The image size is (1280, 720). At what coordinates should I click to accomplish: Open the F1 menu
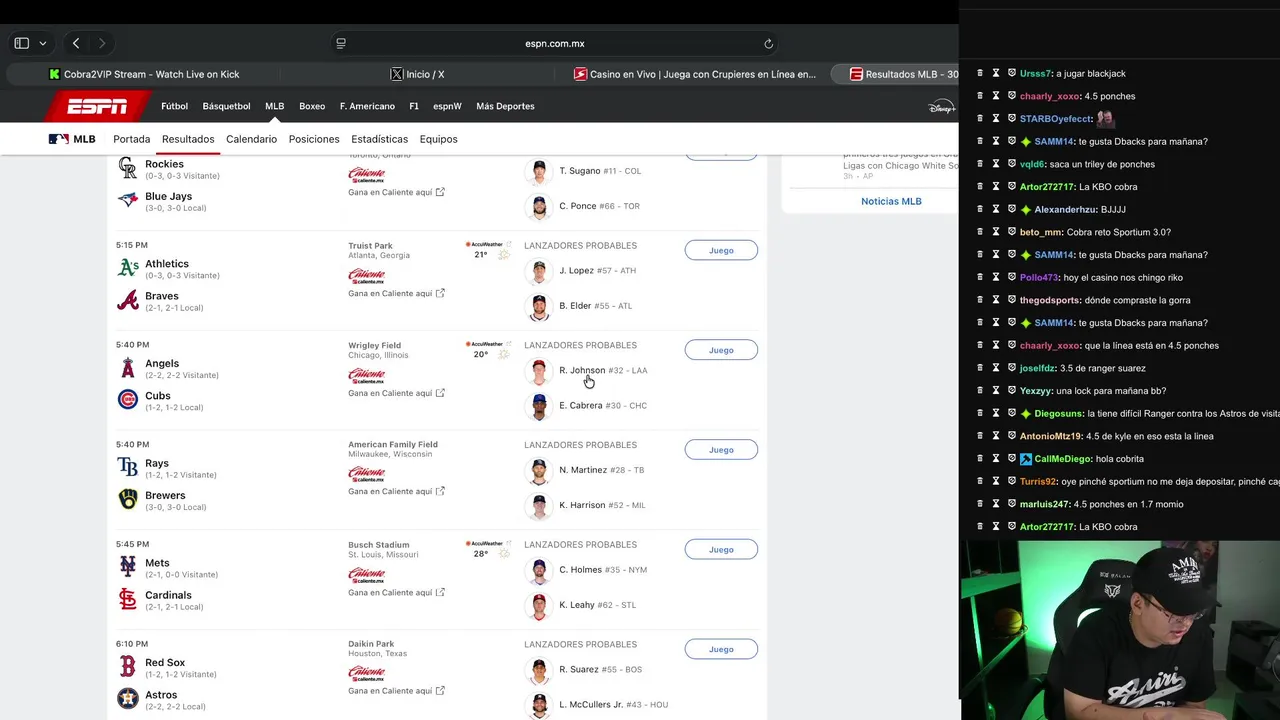tap(414, 106)
